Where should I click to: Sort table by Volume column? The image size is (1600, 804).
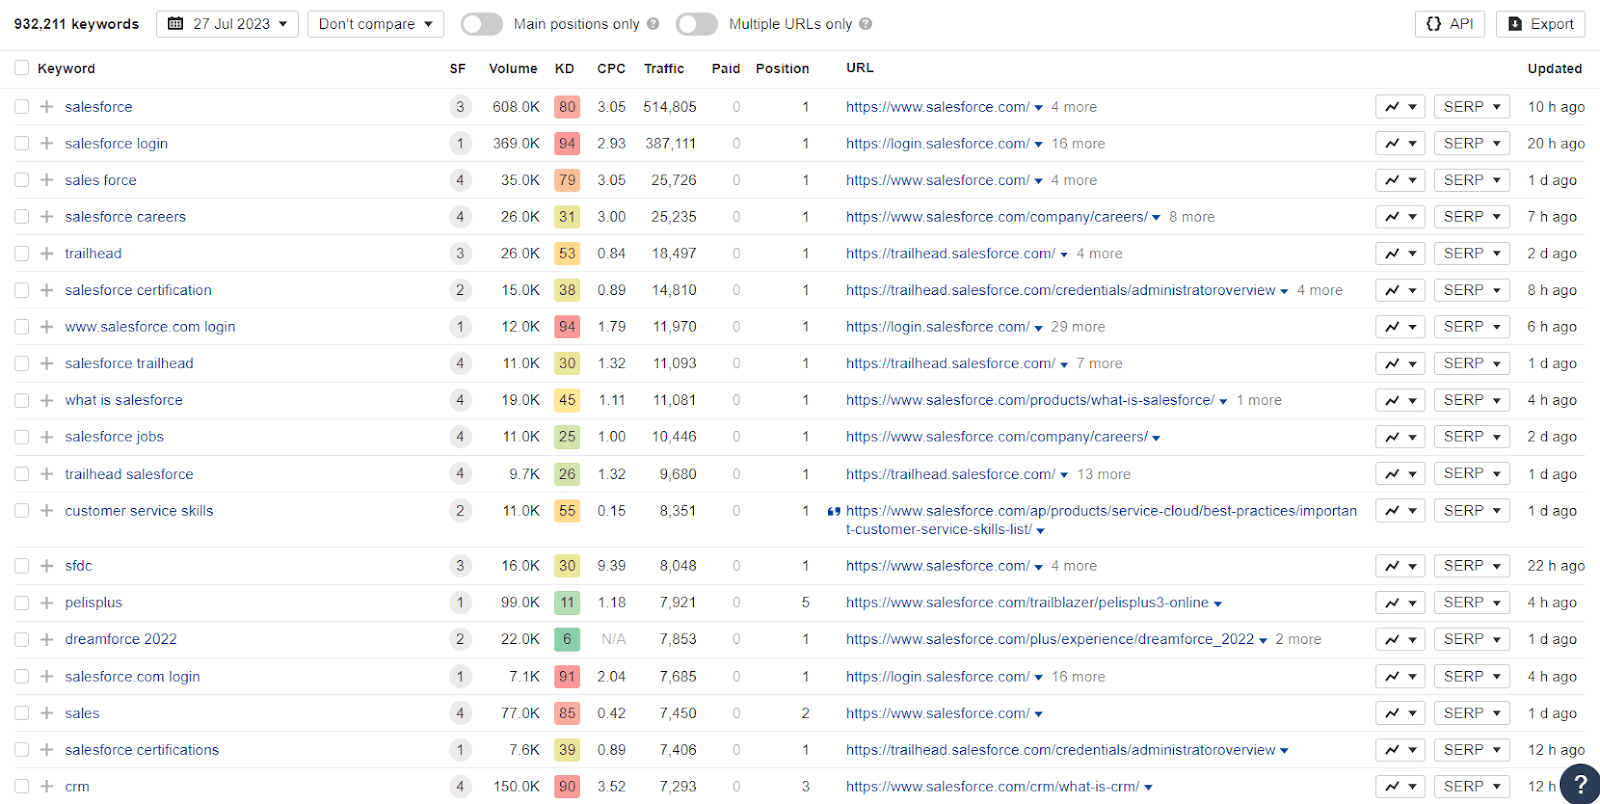(513, 69)
